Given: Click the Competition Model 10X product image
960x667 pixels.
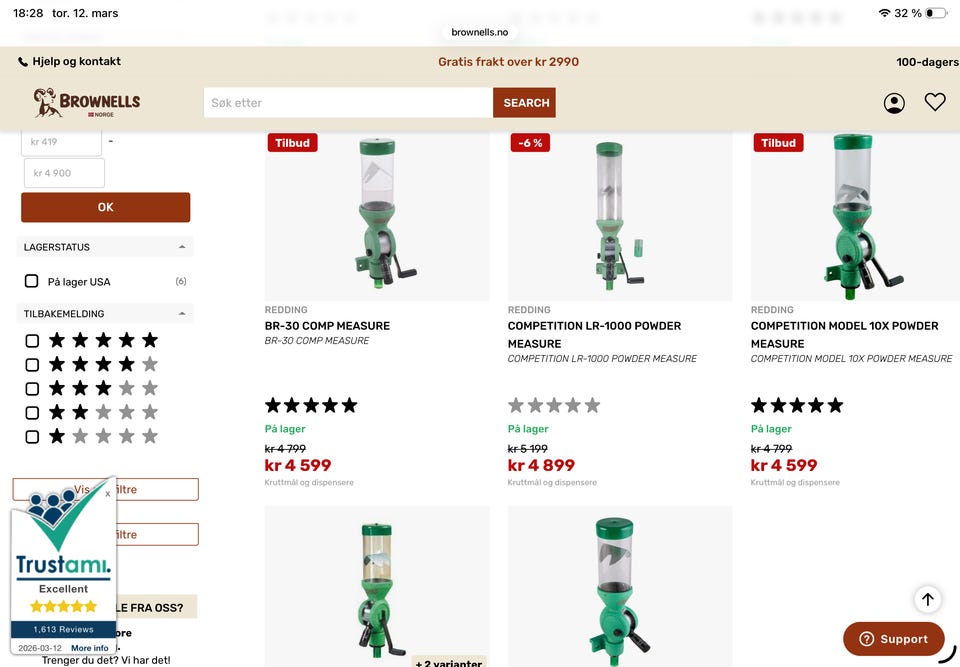Looking at the screenshot, I should [855, 216].
